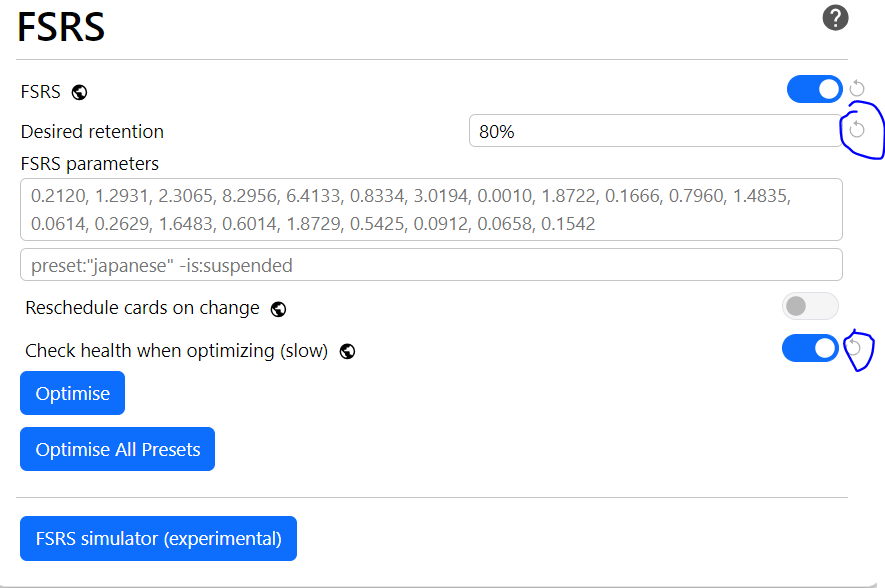Image resolution: width=885 pixels, height=588 pixels.
Task: Click the Desired retention 80% field
Action: [x=654, y=131]
